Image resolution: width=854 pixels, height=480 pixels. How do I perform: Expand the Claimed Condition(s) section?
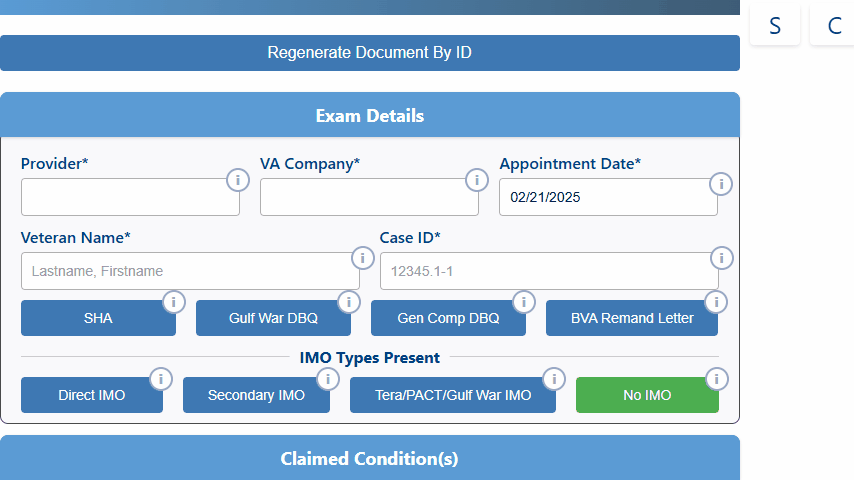370,459
